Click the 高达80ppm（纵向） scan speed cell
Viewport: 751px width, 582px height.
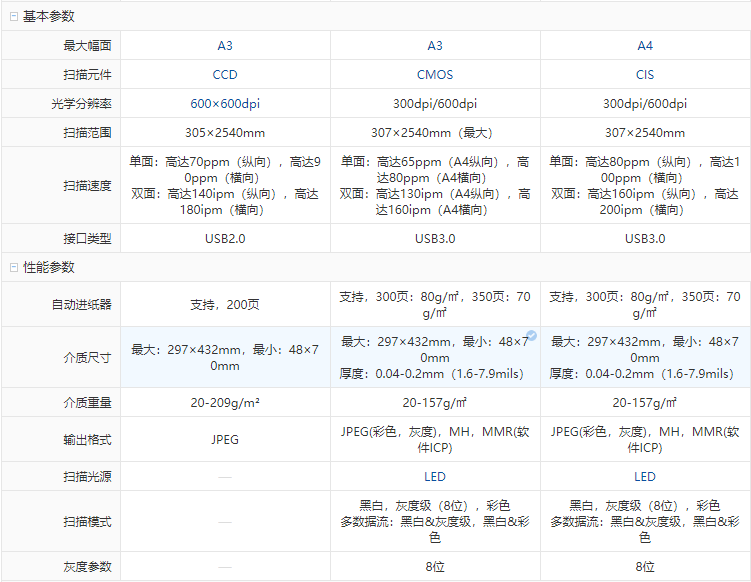point(645,186)
